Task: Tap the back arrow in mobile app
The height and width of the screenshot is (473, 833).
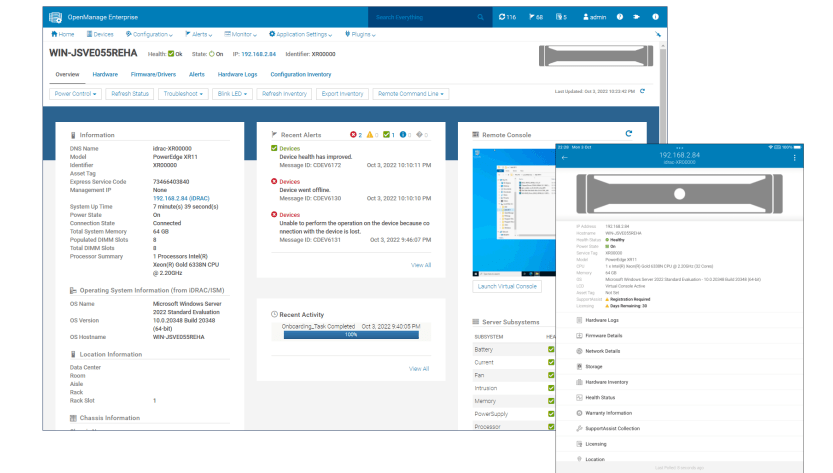Action: click(565, 158)
